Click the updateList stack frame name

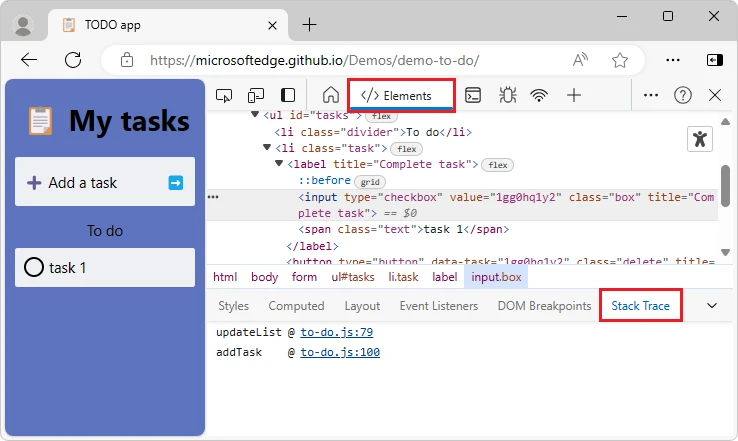tap(249, 332)
